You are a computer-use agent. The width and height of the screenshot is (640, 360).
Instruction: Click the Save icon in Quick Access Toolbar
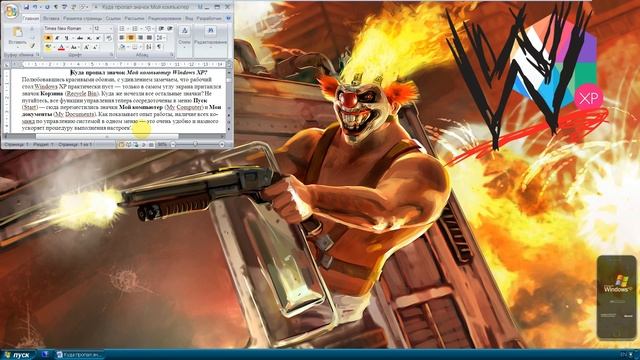(27, 7)
